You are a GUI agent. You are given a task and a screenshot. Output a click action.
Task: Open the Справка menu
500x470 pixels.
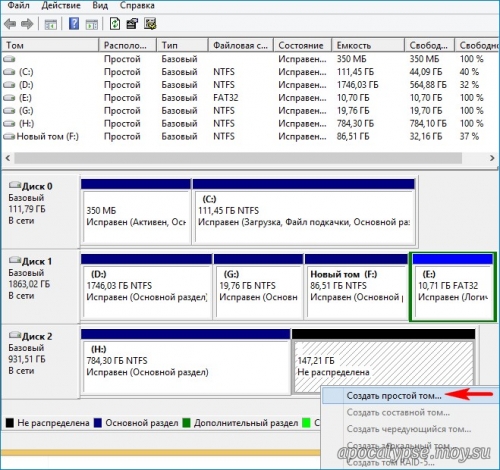137,6
